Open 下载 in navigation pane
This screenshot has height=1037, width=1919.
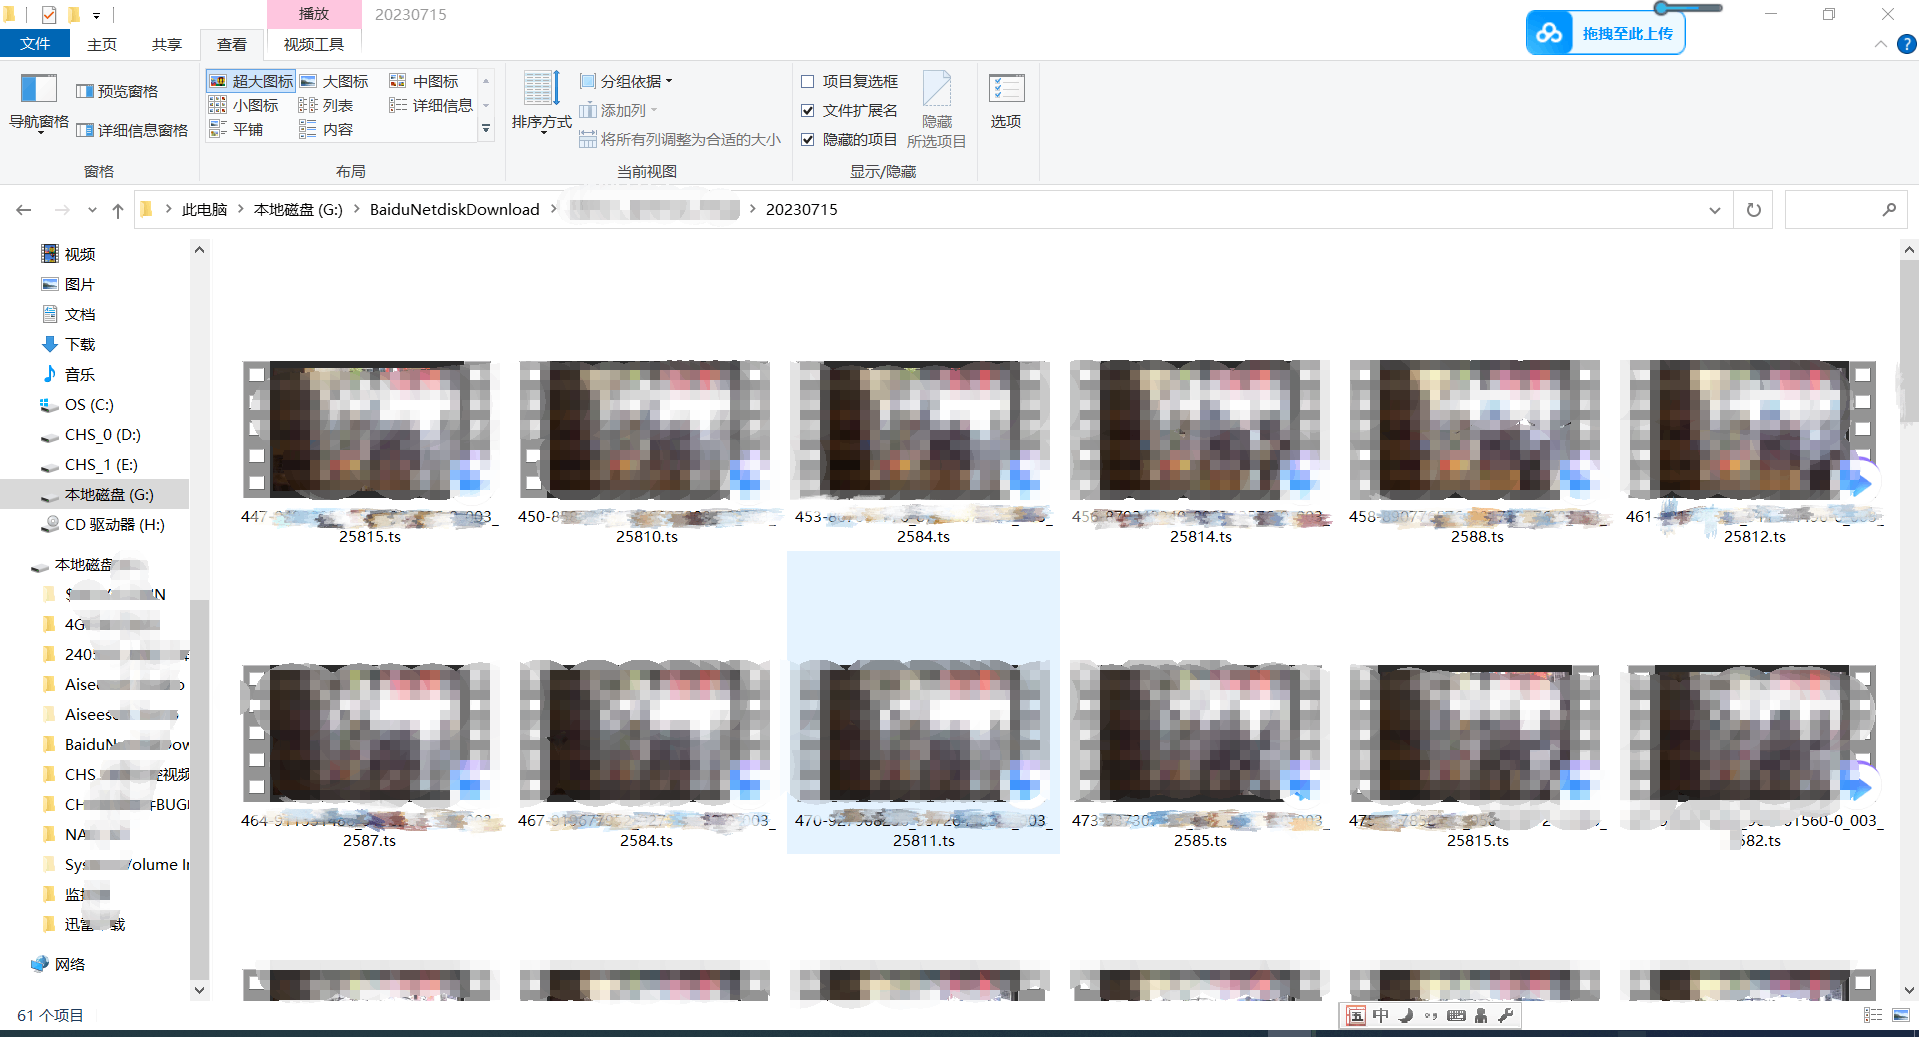pos(80,344)
